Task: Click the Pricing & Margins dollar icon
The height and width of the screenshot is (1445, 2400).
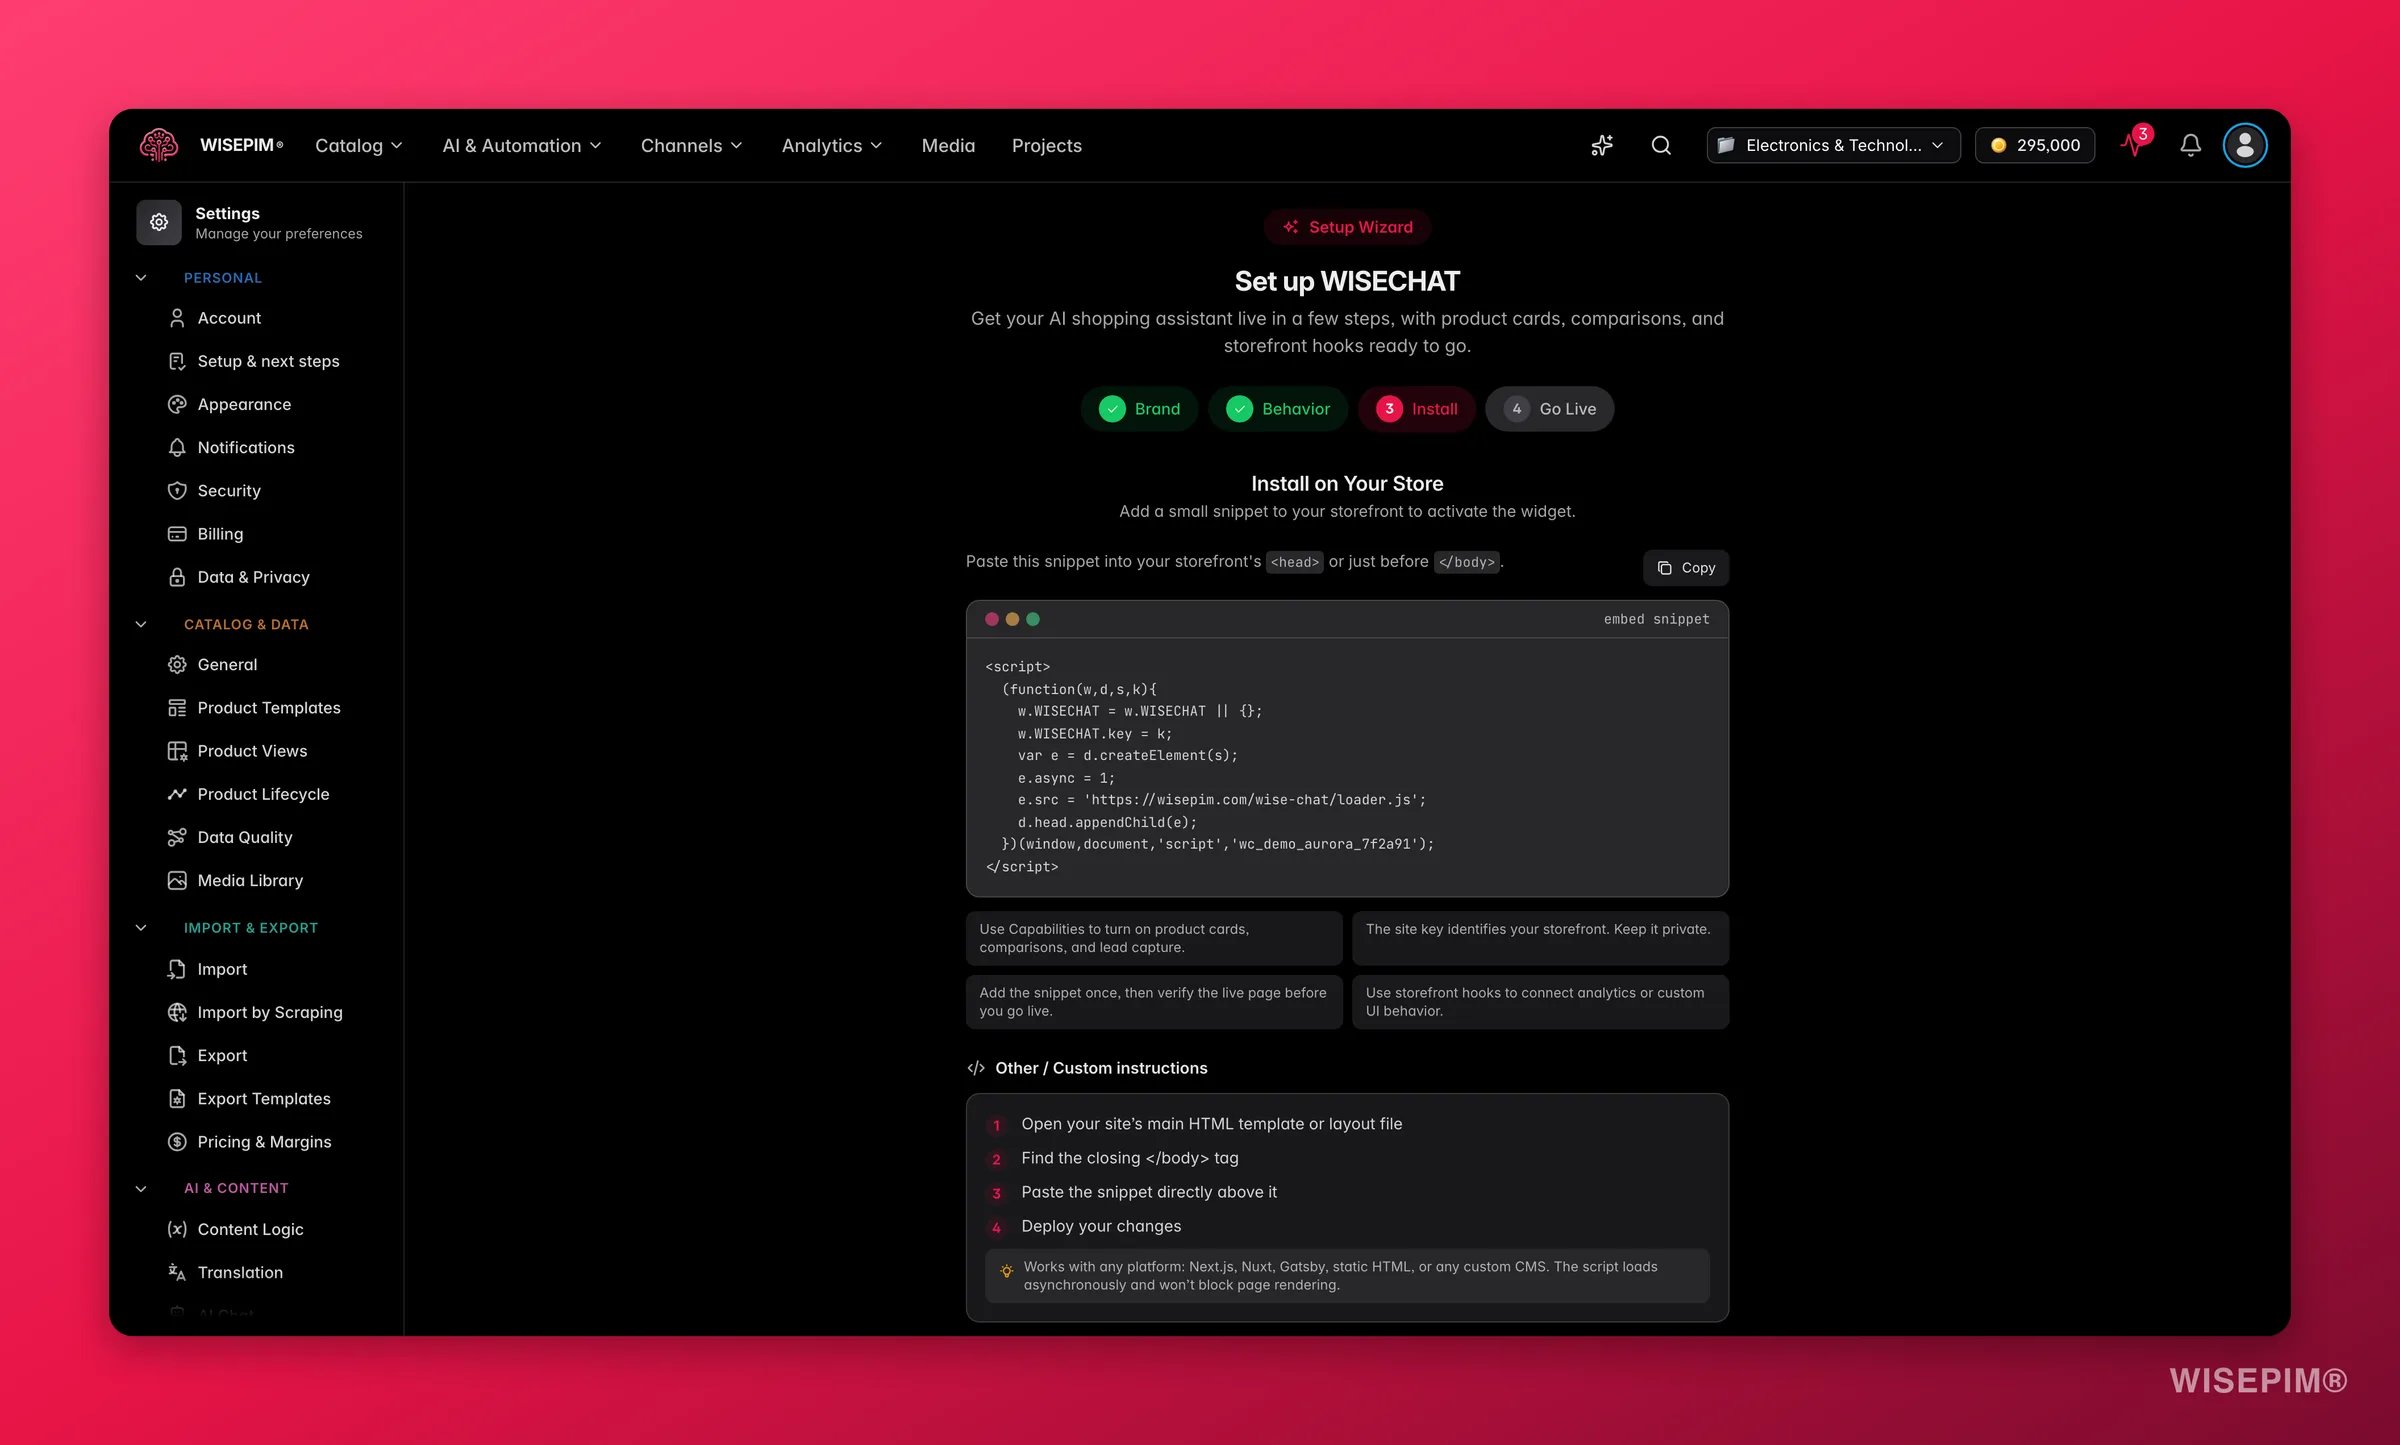Action: click(x=177, y=1142)
